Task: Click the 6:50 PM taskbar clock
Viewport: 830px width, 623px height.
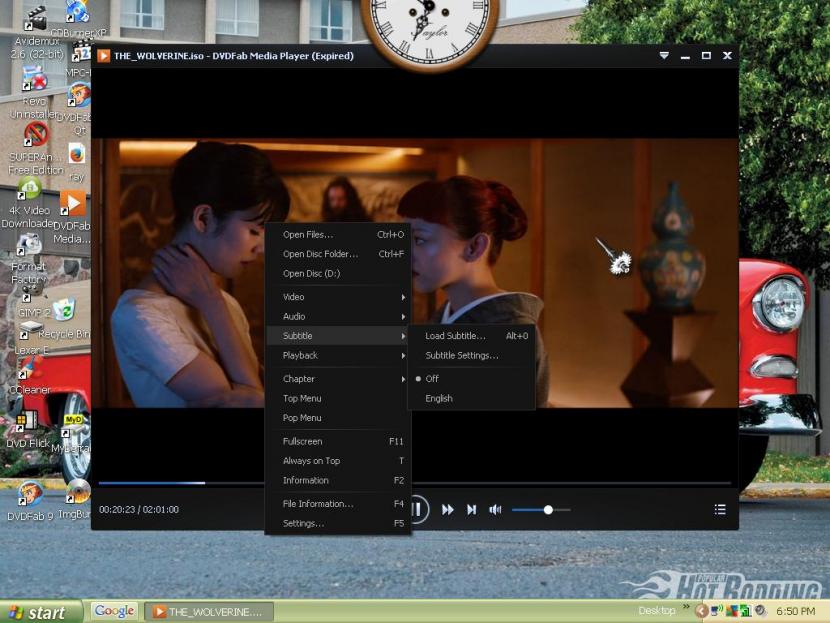Action: pos(796,611)
